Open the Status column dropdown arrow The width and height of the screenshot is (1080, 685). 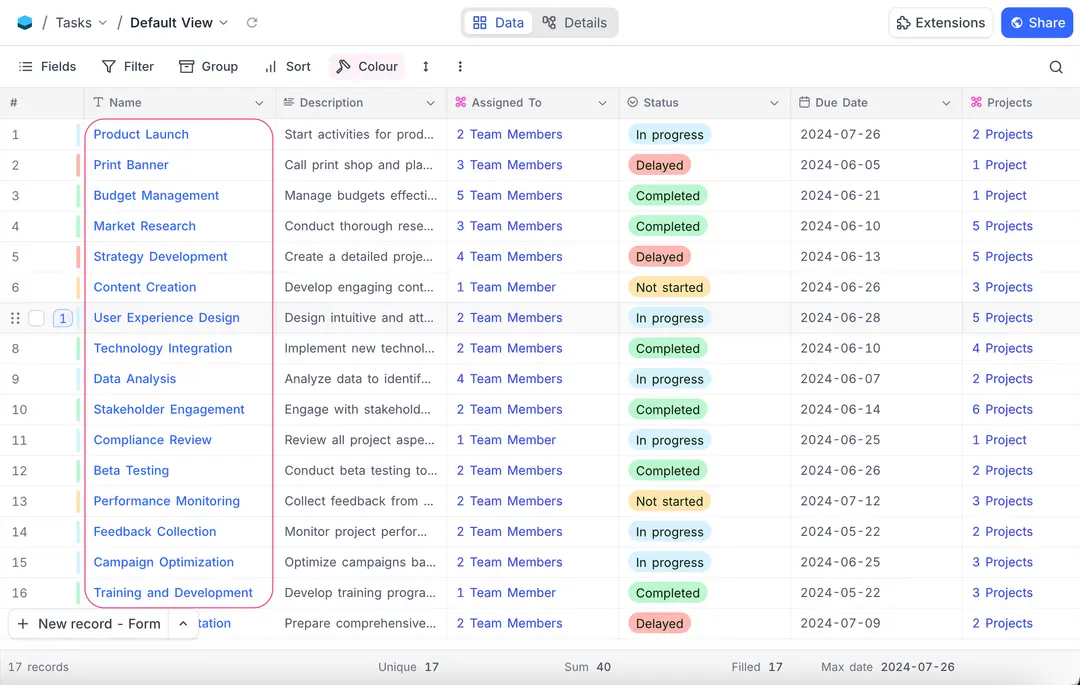tap(774, 103)
